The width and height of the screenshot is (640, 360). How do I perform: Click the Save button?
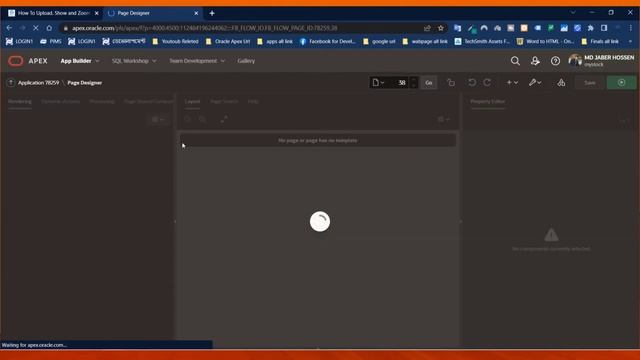point(589,82)
